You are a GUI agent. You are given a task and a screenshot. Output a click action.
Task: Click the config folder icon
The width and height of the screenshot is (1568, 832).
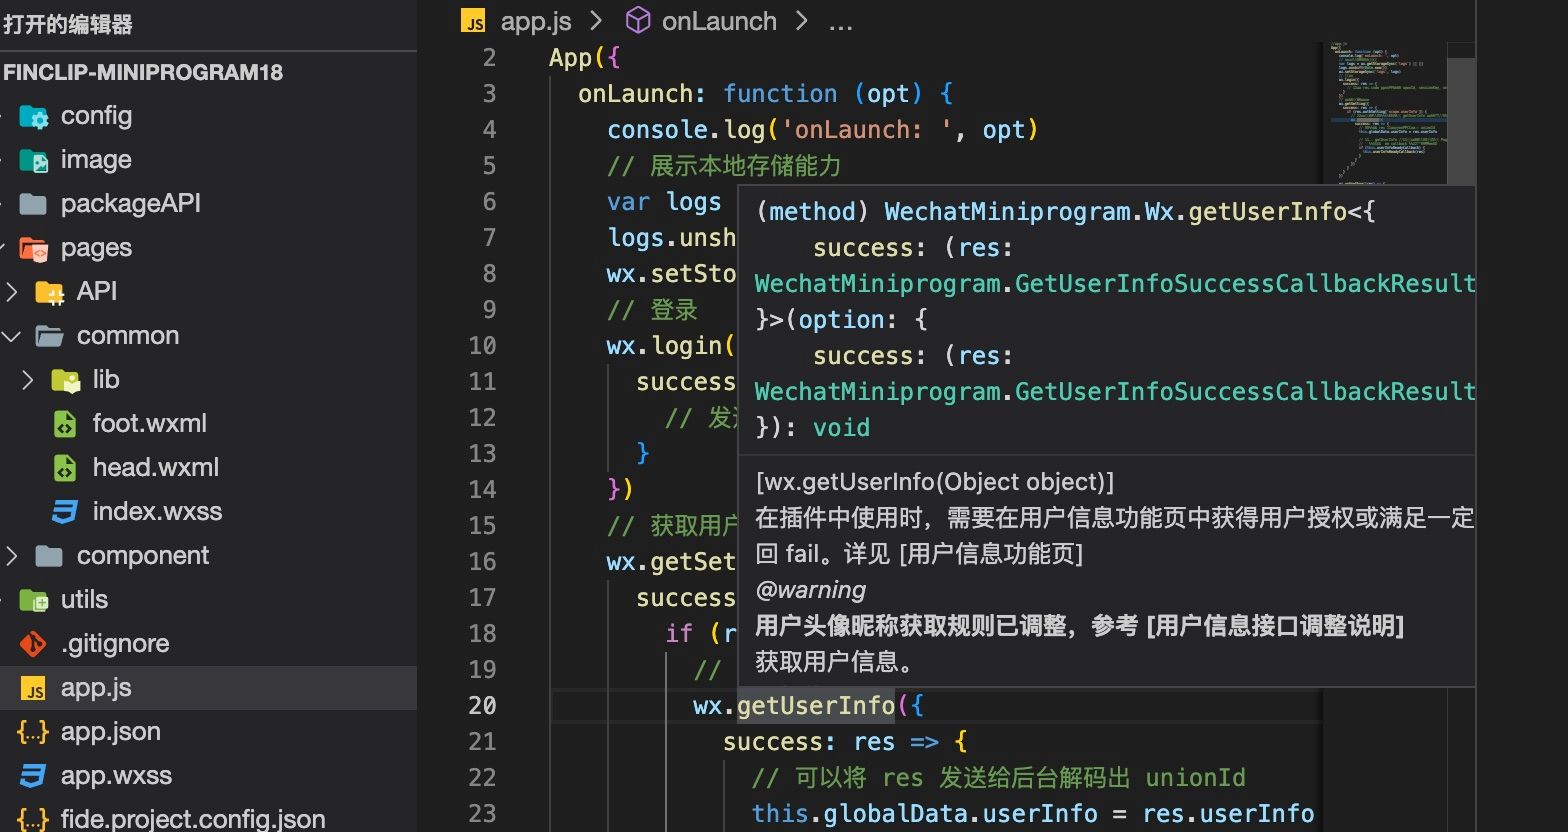click(33, 116)
